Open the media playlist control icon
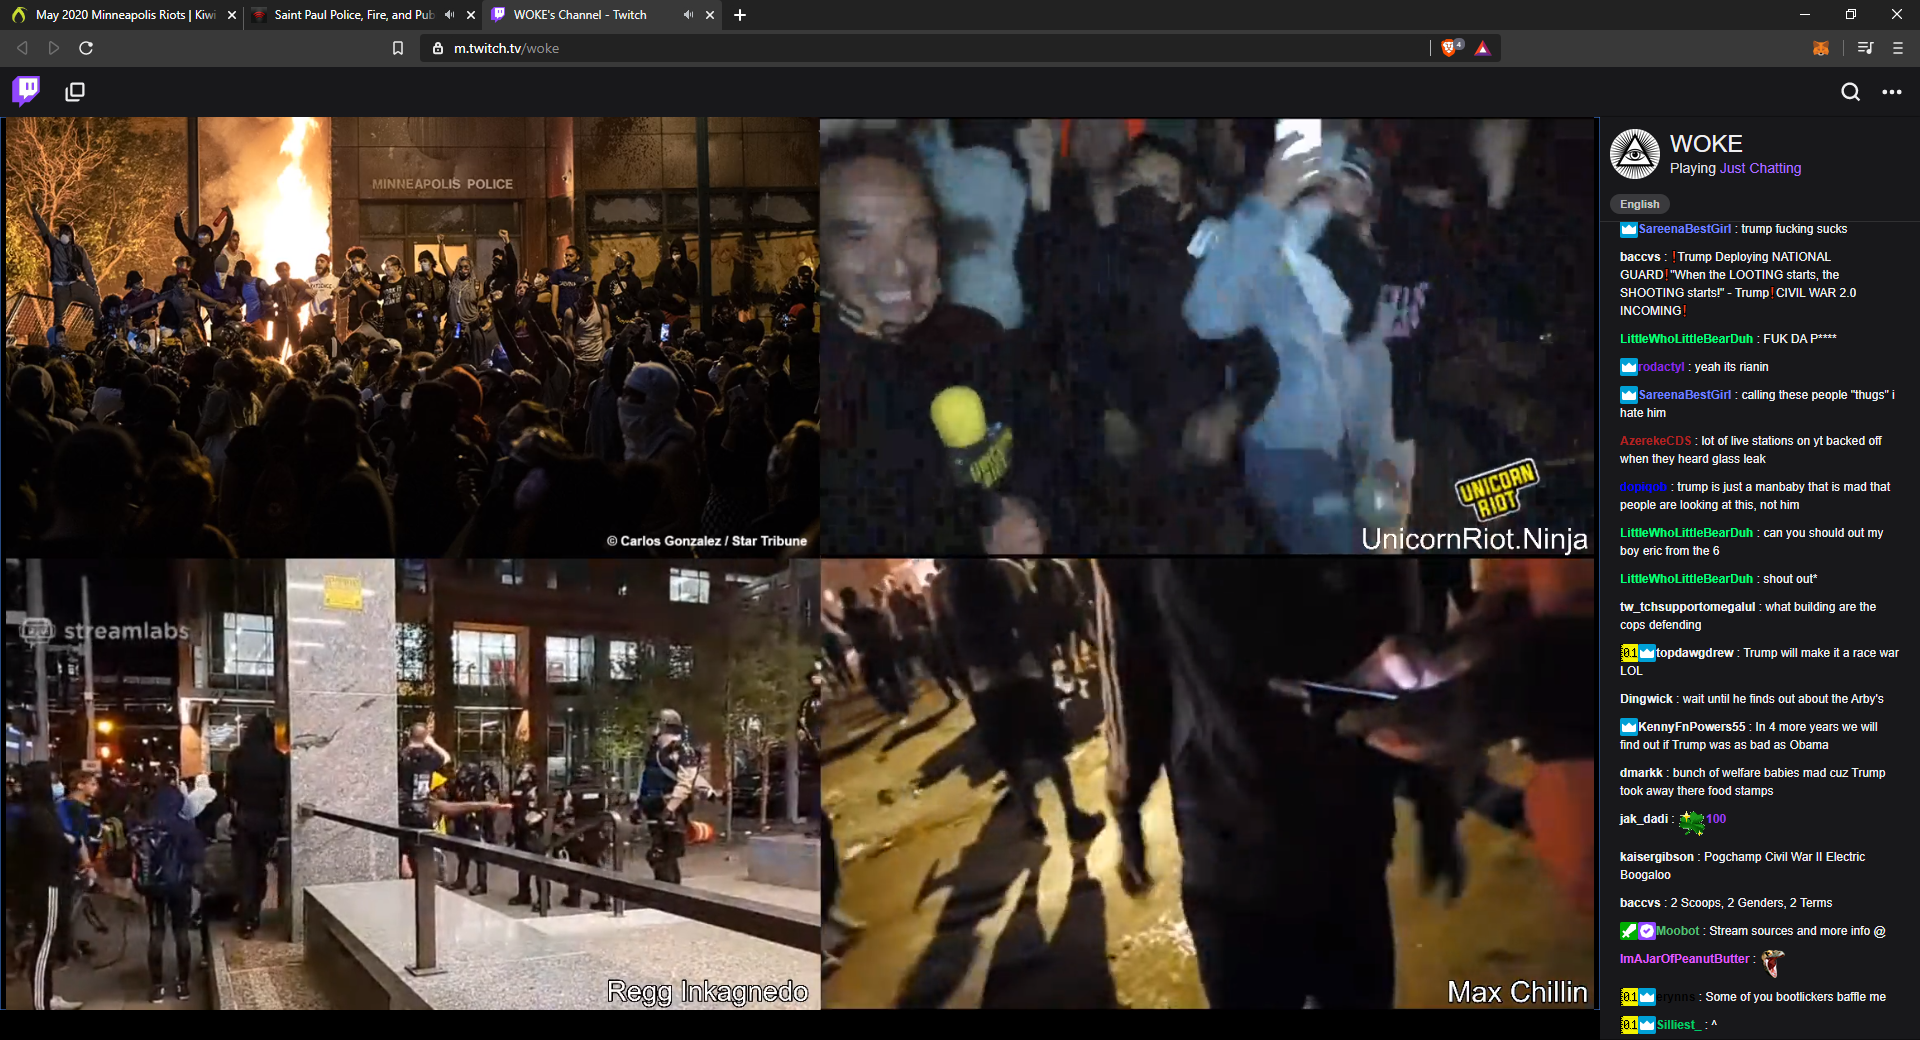The image size is (1920, 1040). click(x=1865, y=48)
